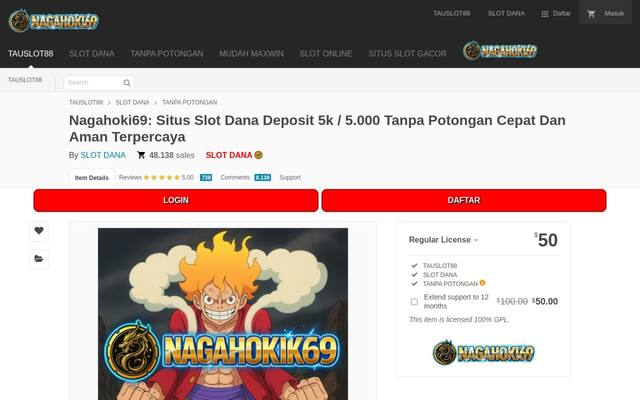Click the 48.138 sales text
The width and height of the screenshot is (640, 400).
pos(171,155)
